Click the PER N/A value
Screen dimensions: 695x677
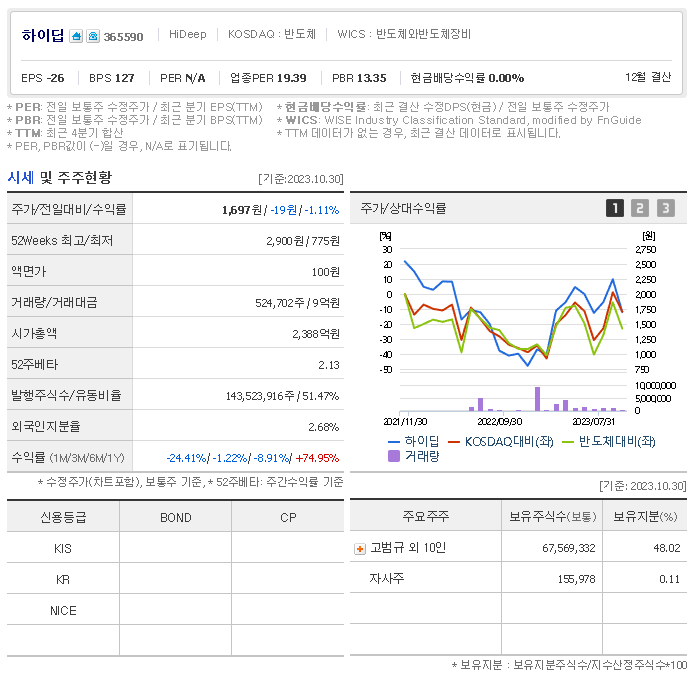(x=183, y=78)
